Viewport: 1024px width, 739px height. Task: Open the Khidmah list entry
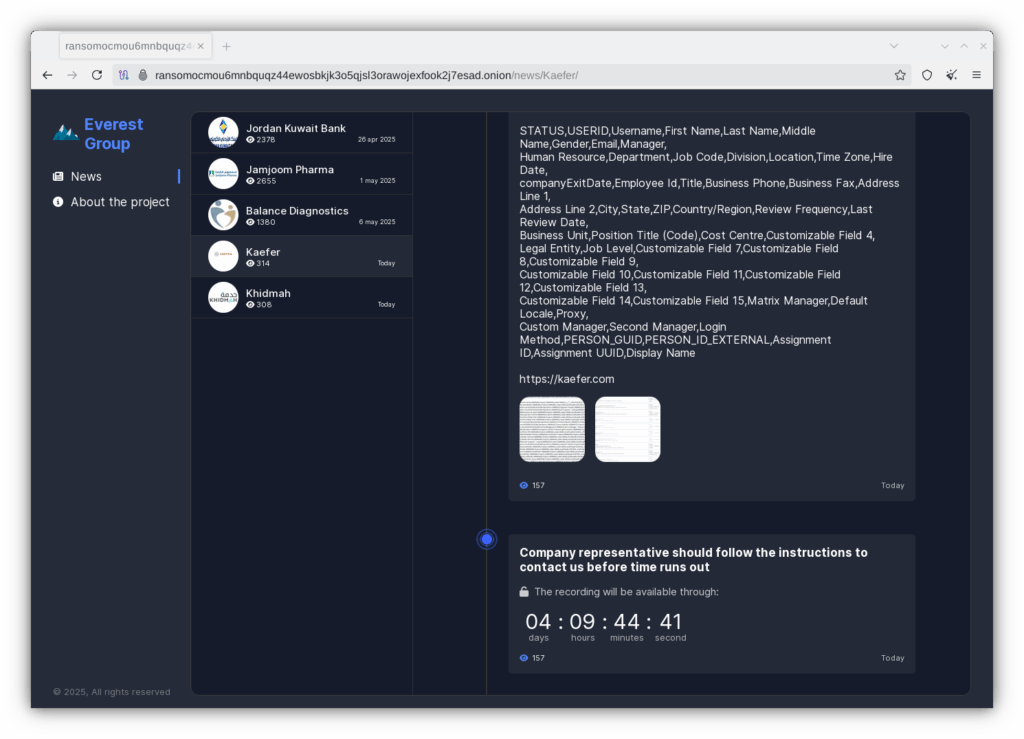[x=301, y=298]
